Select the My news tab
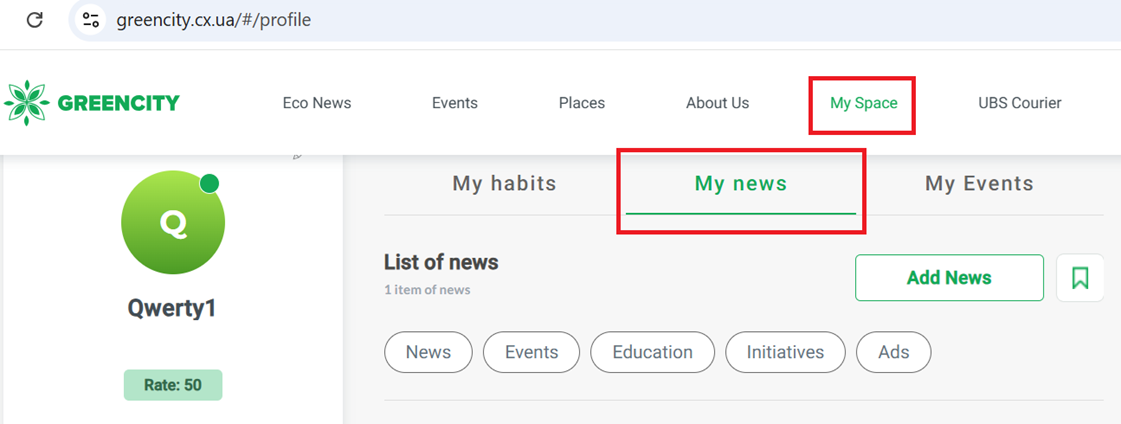This screenshot has height=424, width=1121. click(x=741, y=184)
